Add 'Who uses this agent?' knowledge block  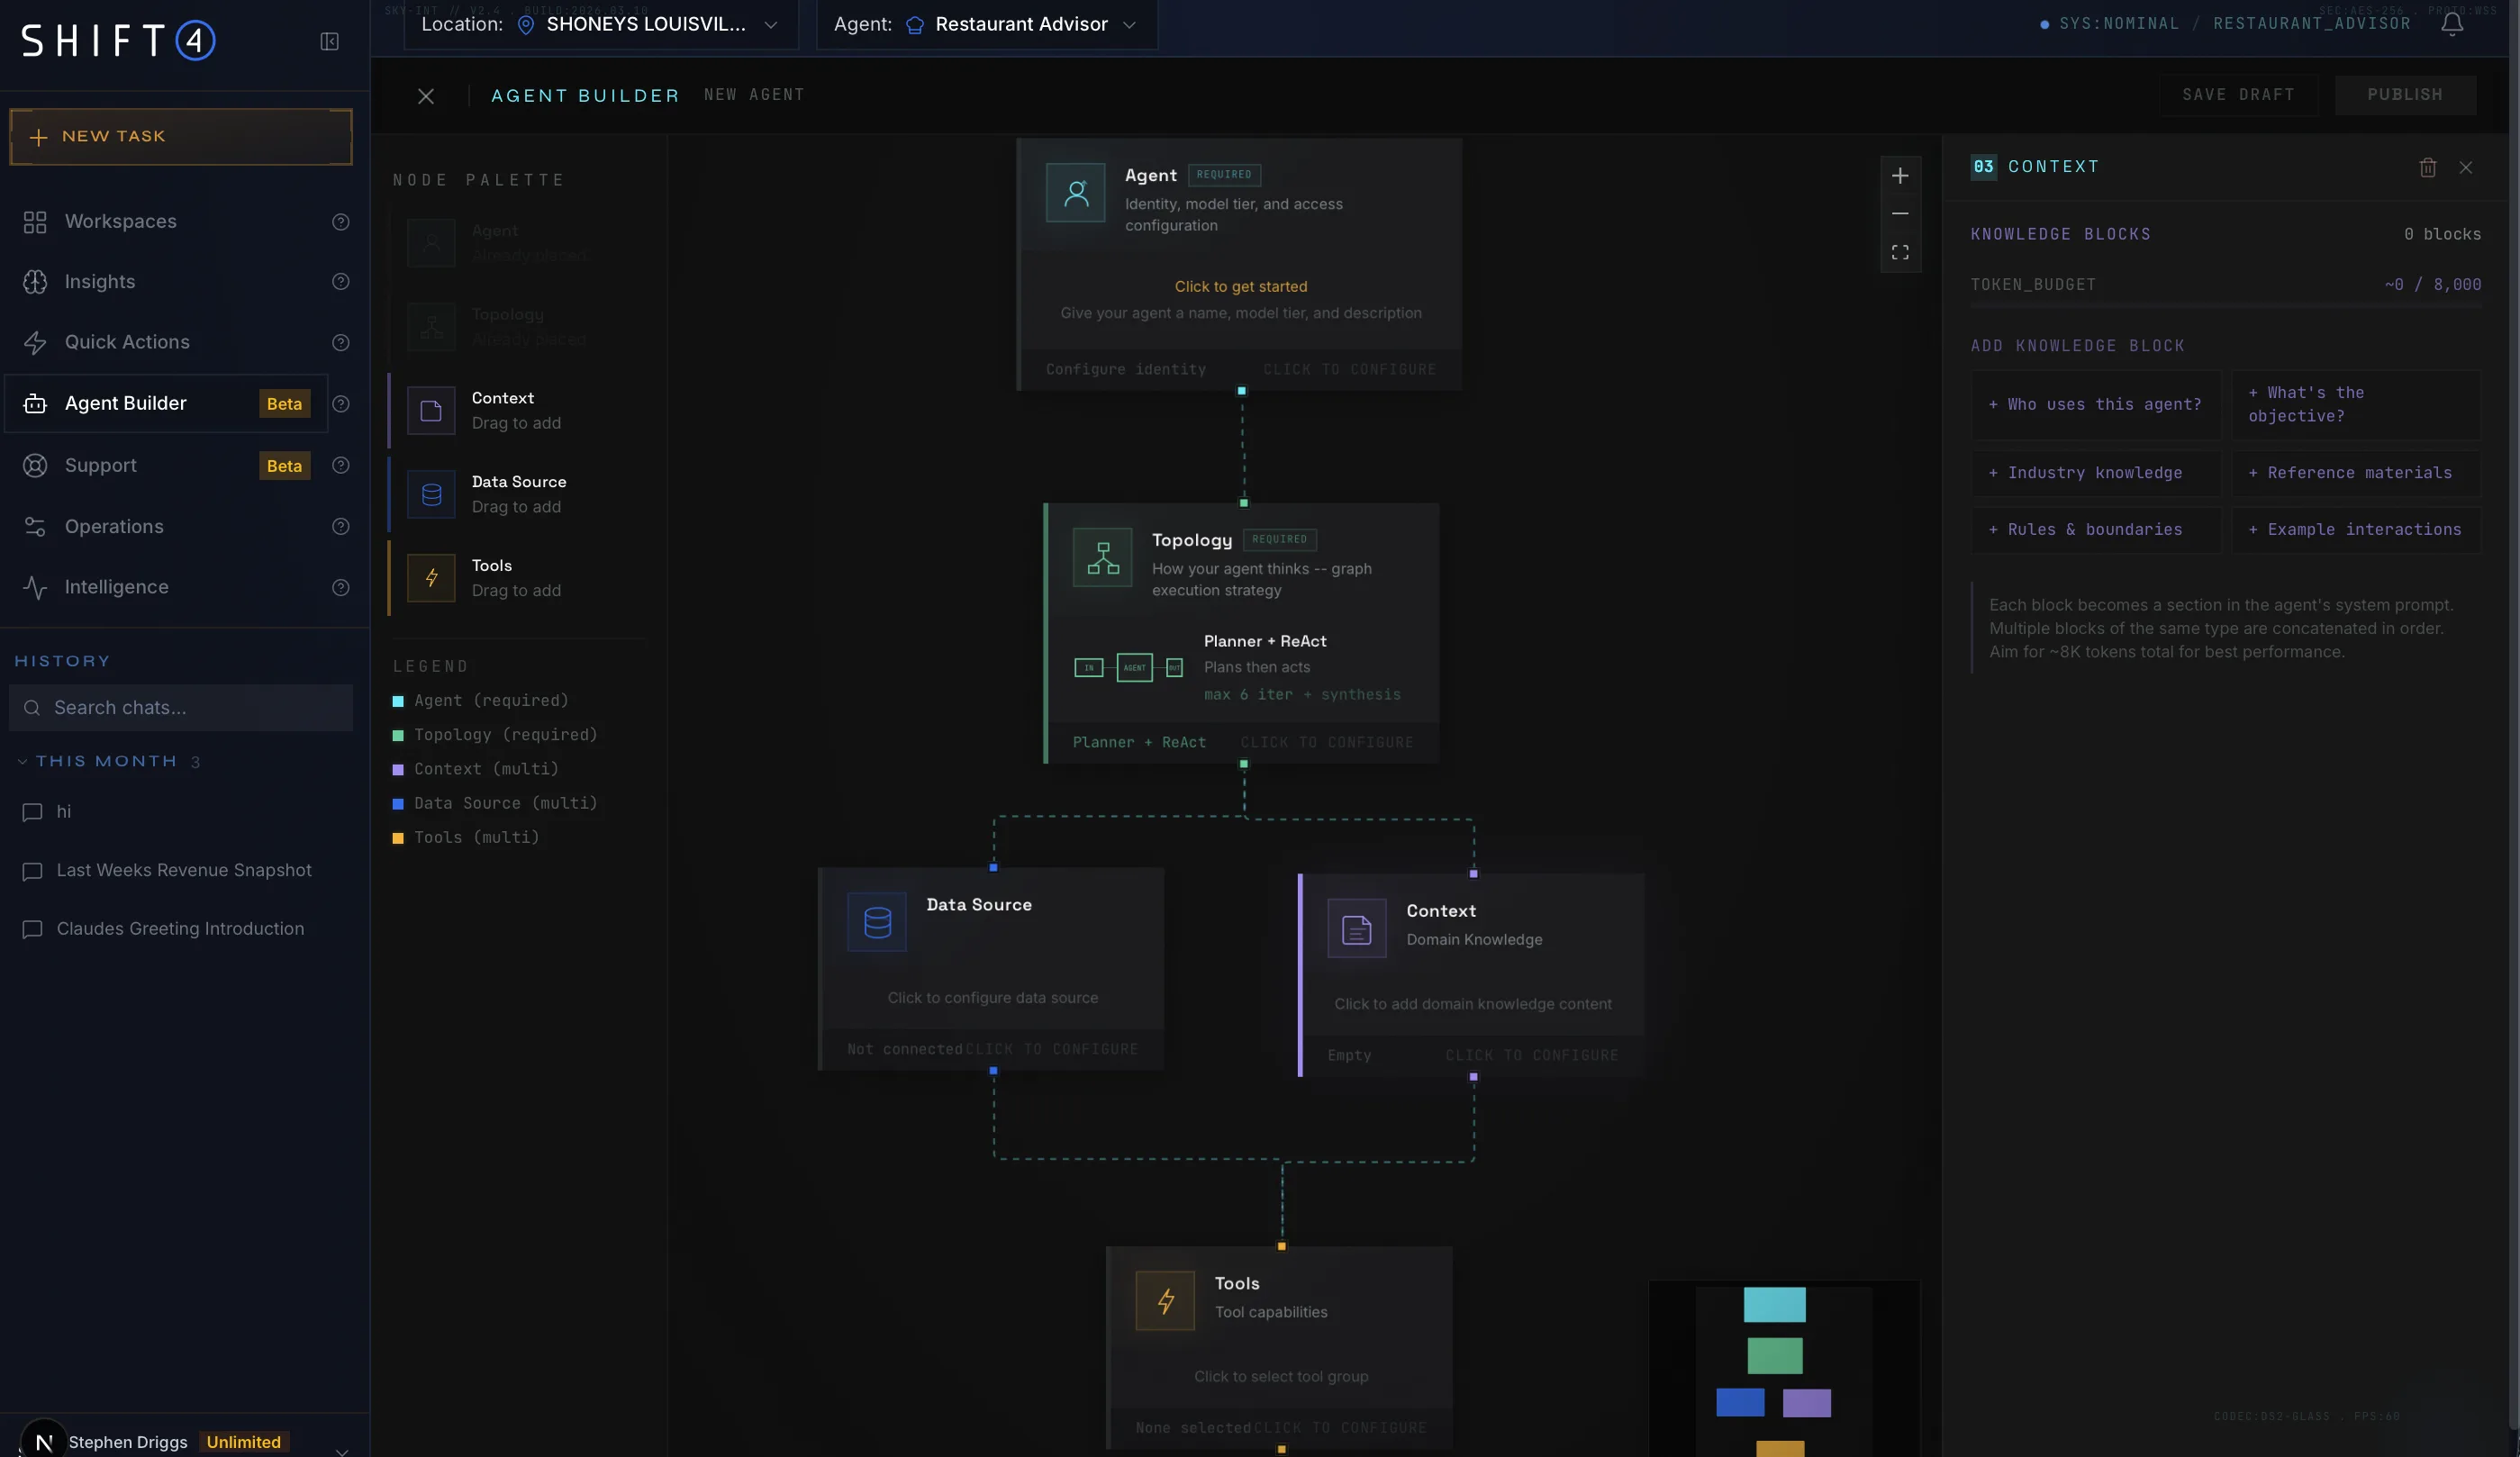click(x=2096, y=405)
